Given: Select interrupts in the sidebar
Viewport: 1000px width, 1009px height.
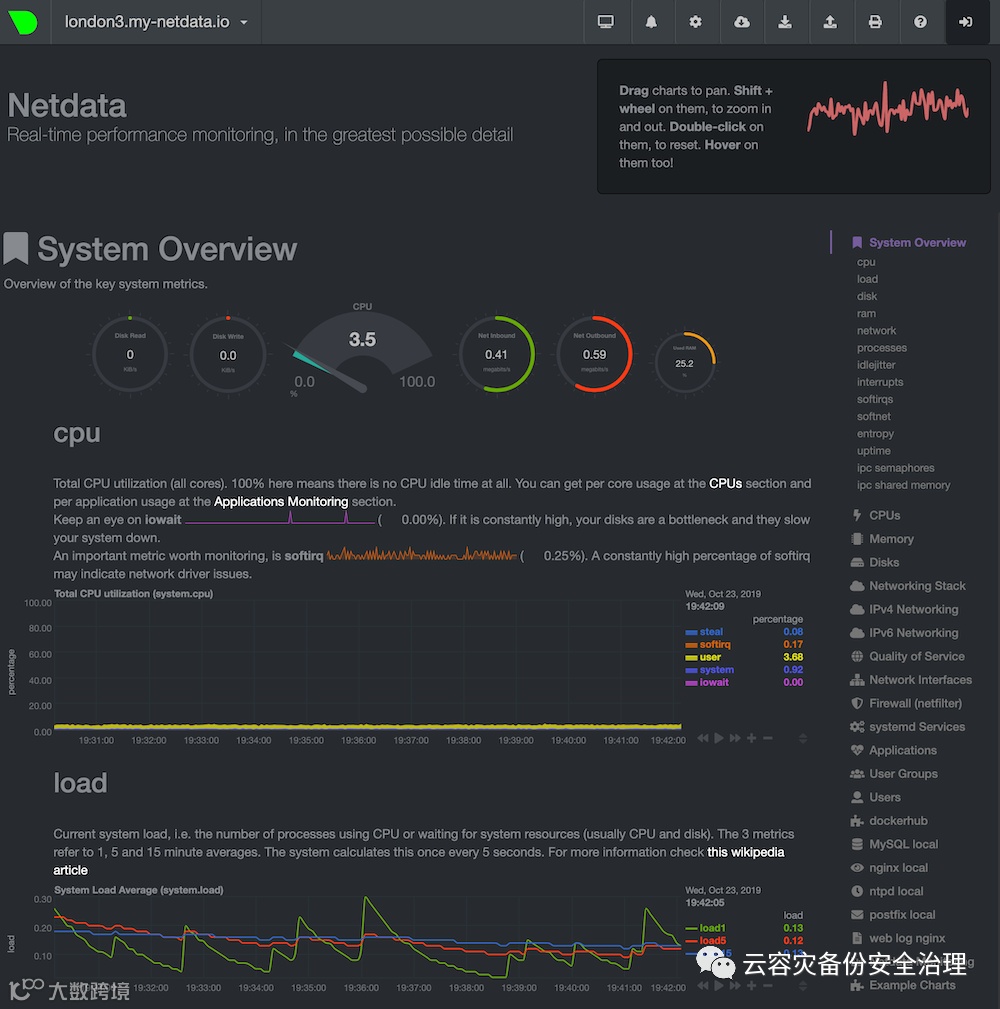Looking at the screenshot, I should tap(880, 382).
